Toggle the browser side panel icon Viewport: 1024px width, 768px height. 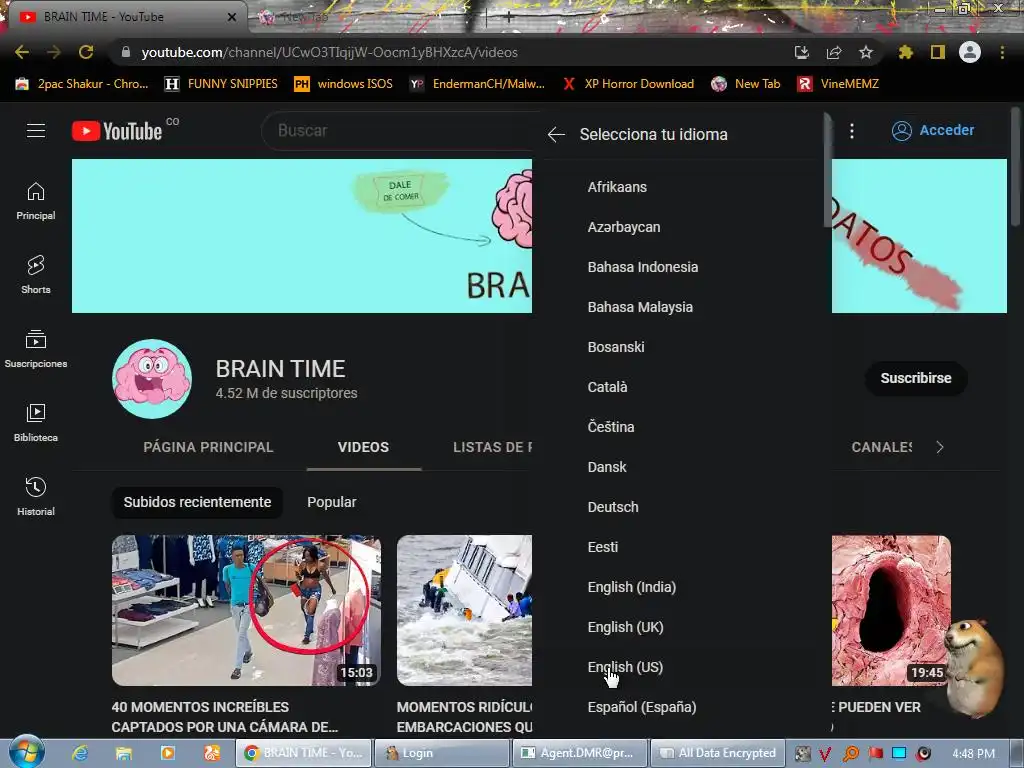[x=938, y=52]
